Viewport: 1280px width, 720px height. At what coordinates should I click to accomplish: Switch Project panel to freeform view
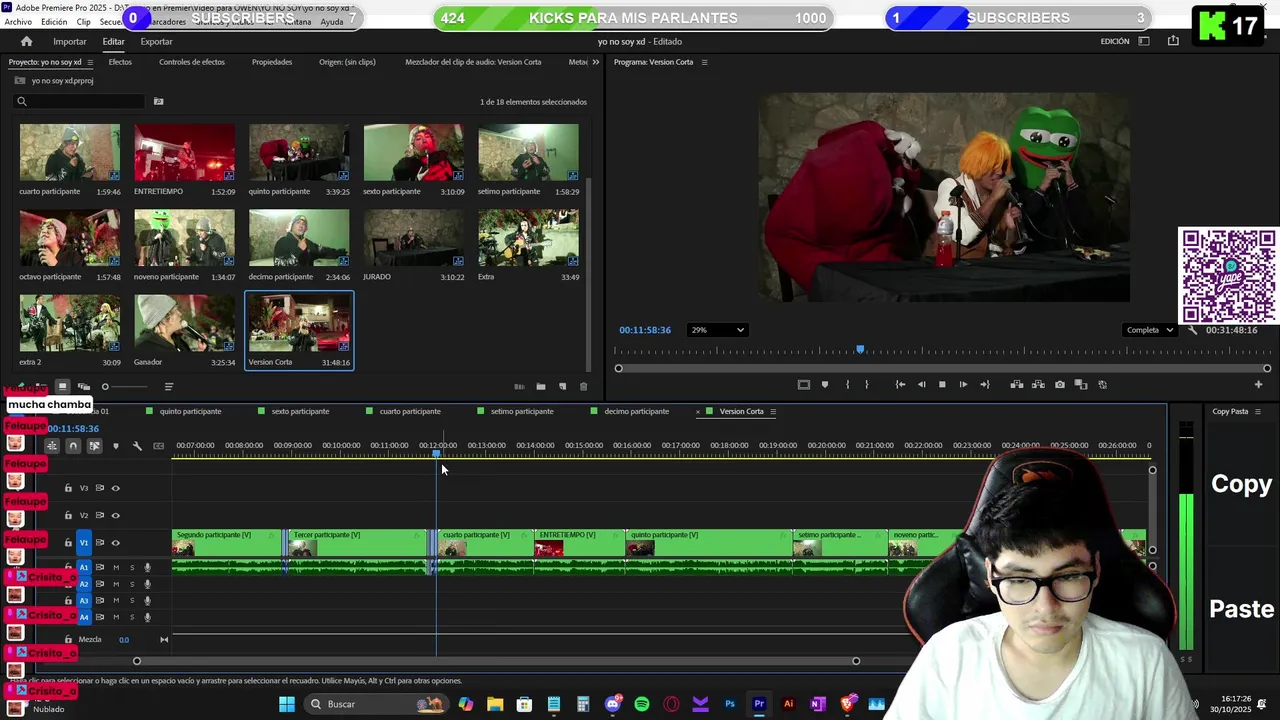pyautogui.click(x=84, y=387)
